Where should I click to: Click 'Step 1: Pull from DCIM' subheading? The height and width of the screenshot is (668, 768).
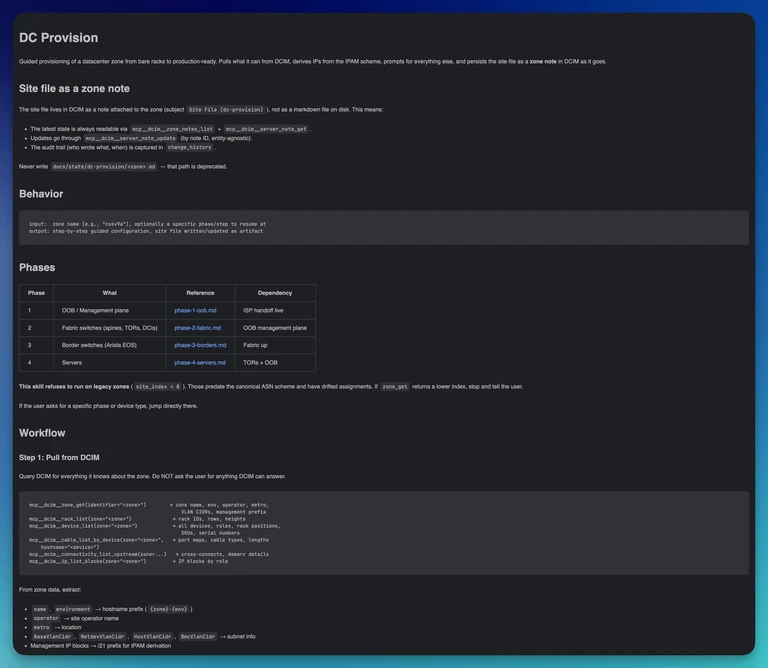(x=59, y=457)
